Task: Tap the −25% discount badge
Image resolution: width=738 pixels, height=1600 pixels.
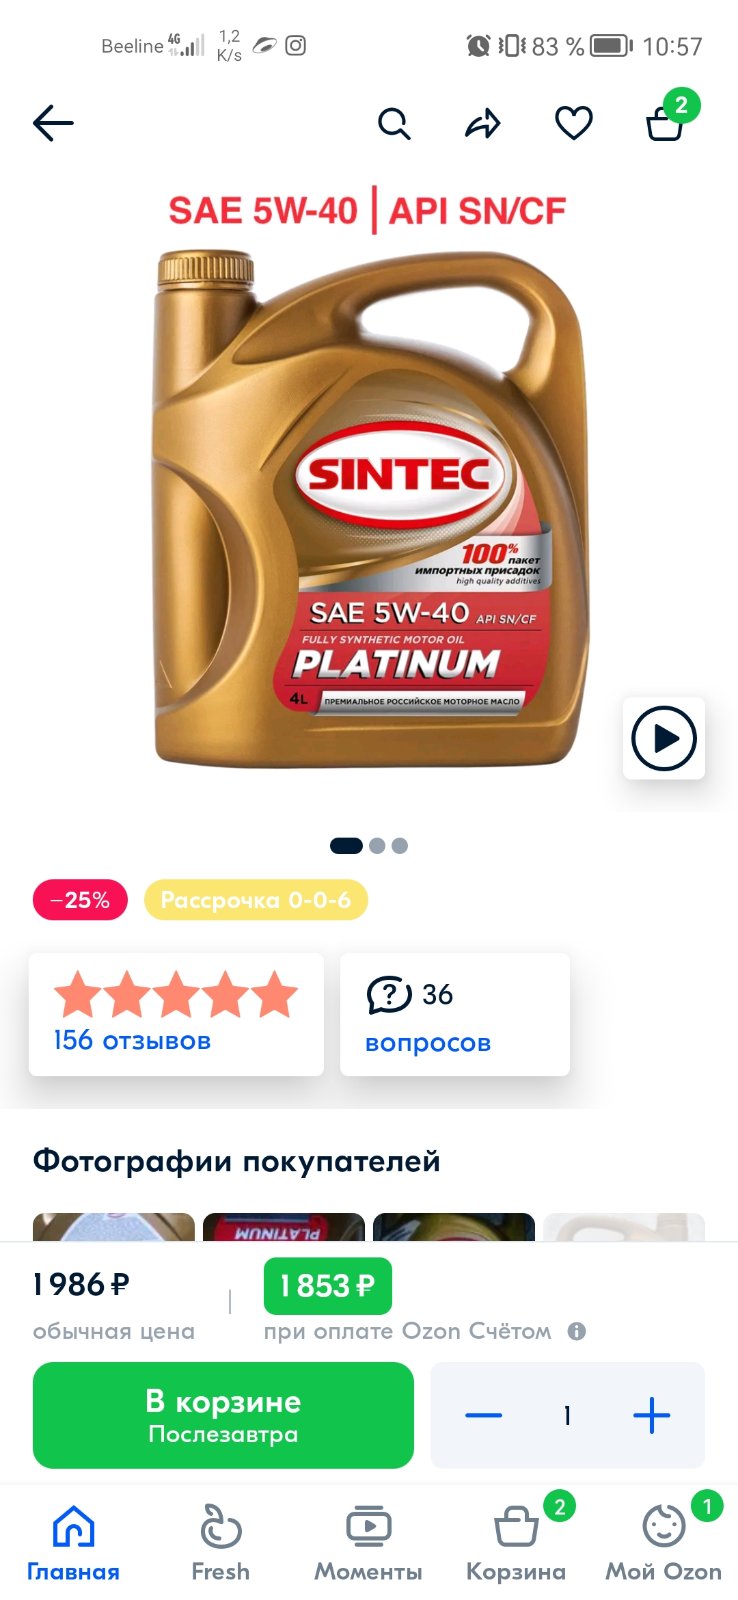Action: (80, 900)
